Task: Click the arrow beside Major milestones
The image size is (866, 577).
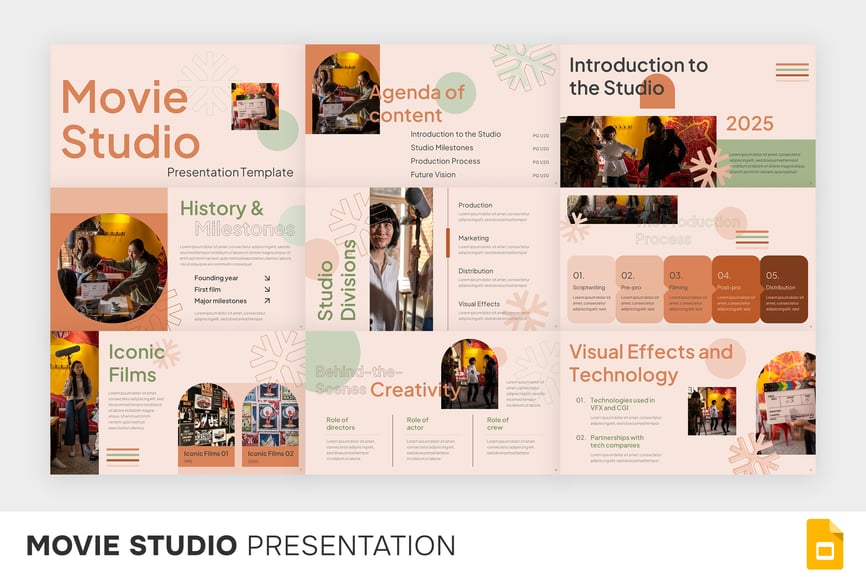Action: click(267, 301)
